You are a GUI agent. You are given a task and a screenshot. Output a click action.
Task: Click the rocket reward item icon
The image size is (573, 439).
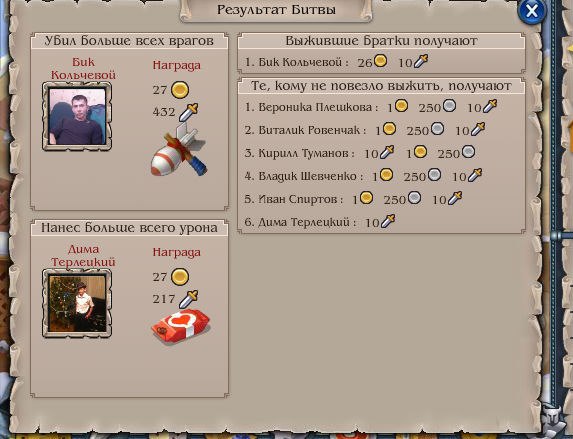click(x=179, y=150)
